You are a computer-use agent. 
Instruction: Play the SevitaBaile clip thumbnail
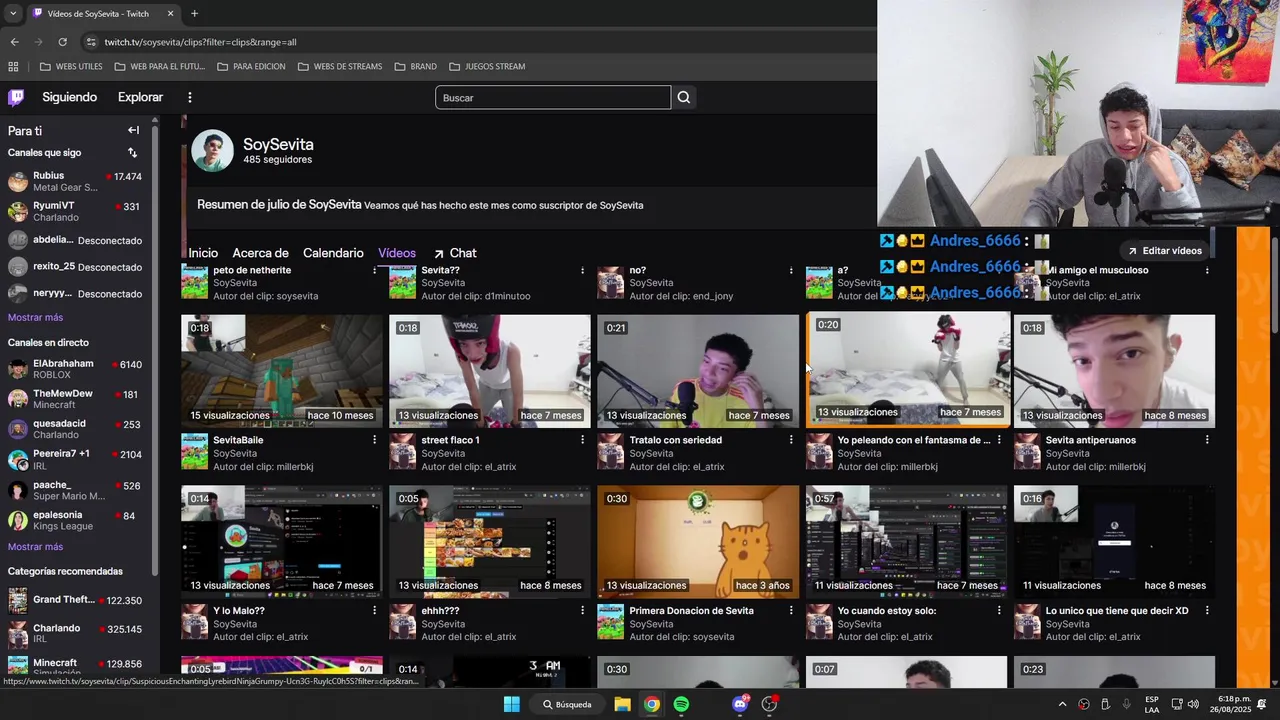click(282, 371)
